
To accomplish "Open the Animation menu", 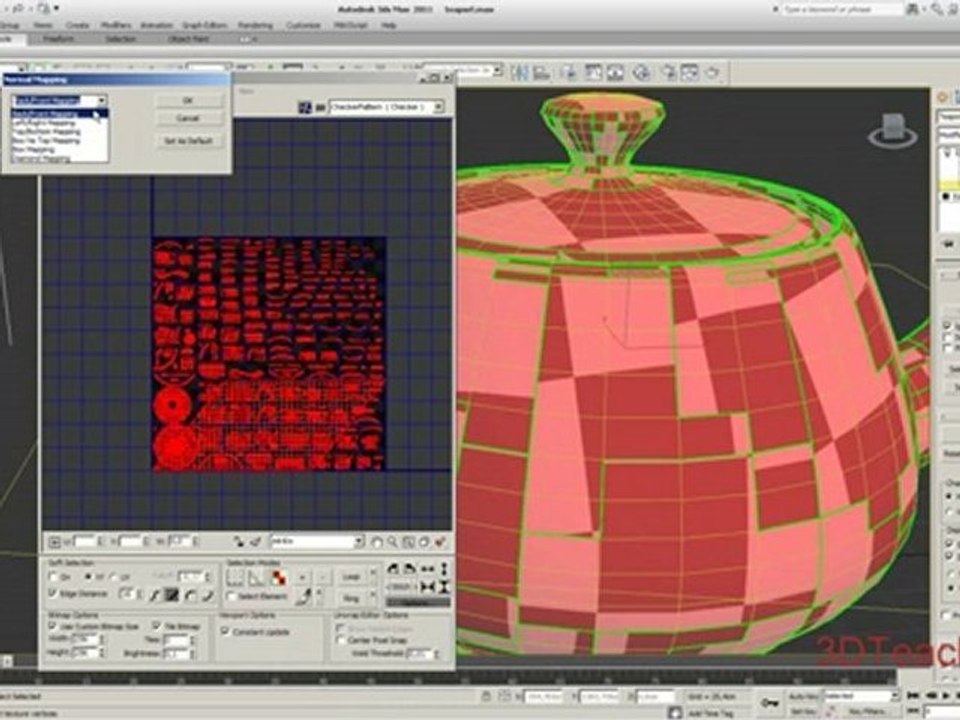I will pos(157,25).
